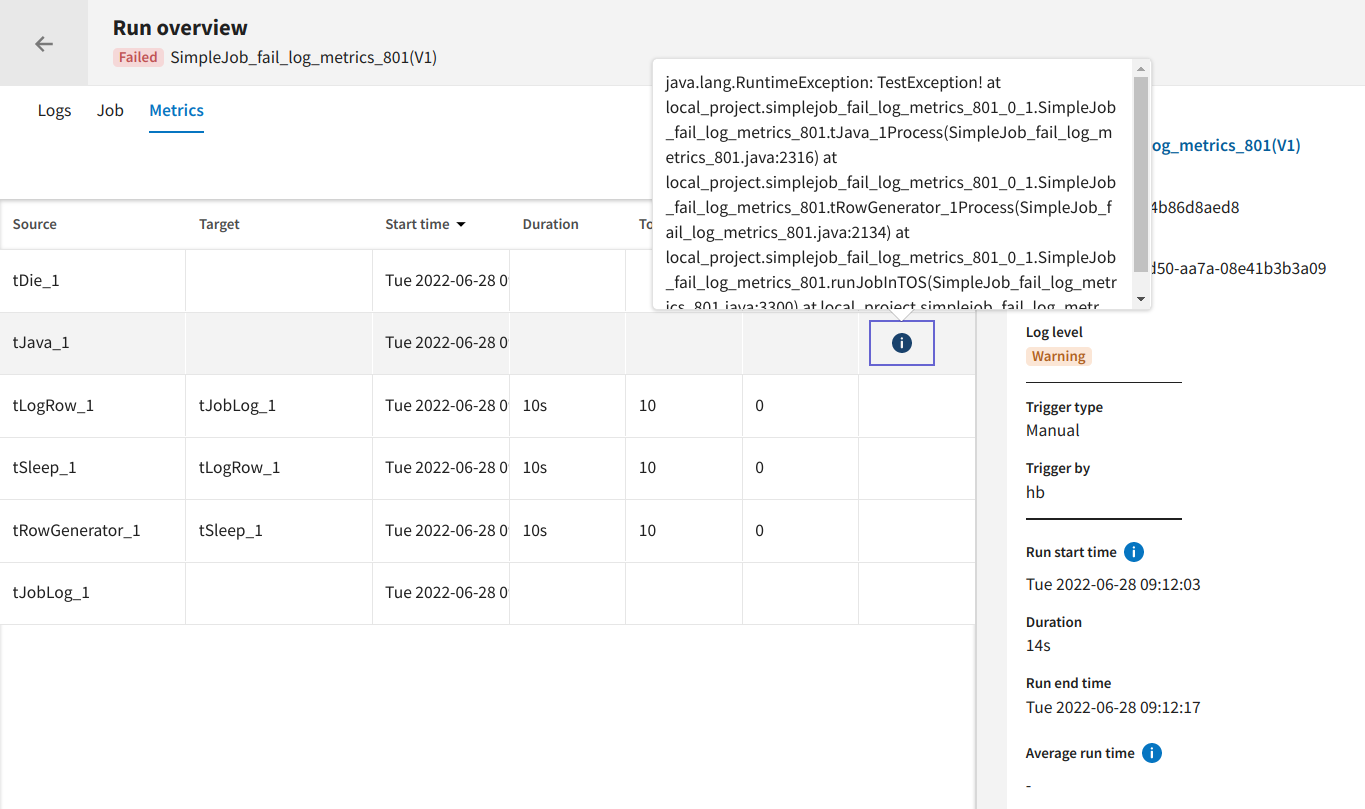Click the back arrow button
The height and width of the screenshot is (809, 1365).
click(x=44, y=43)
